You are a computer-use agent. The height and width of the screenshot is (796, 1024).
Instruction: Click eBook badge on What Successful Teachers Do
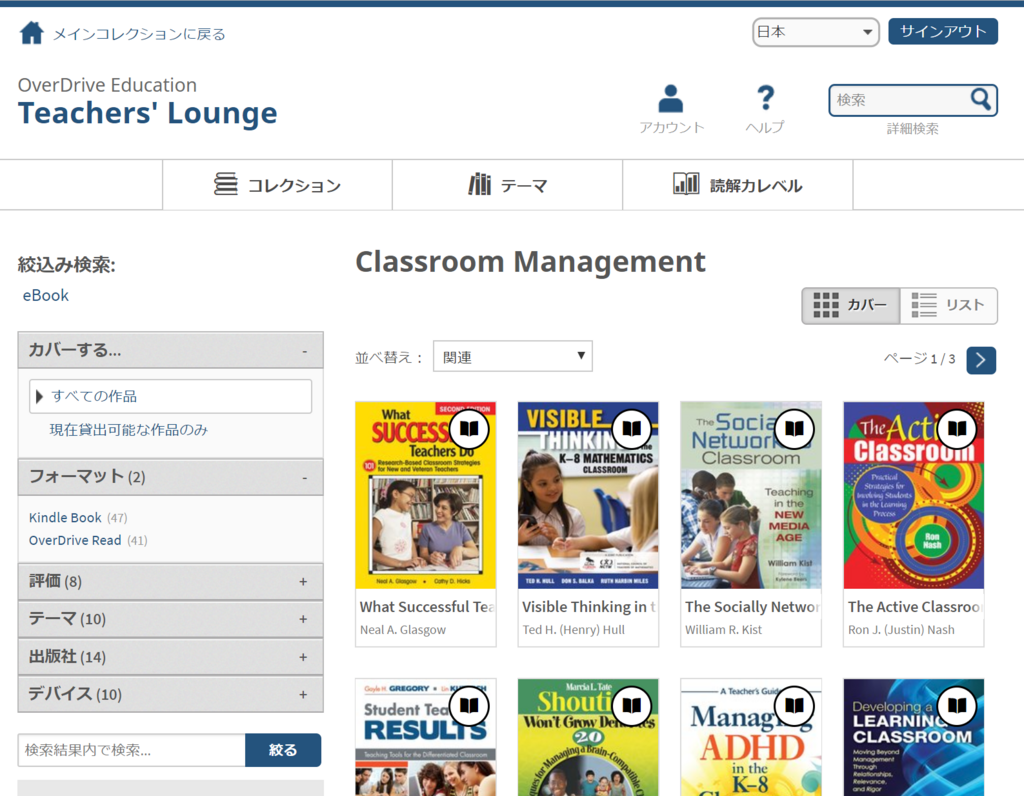[469, 429]
